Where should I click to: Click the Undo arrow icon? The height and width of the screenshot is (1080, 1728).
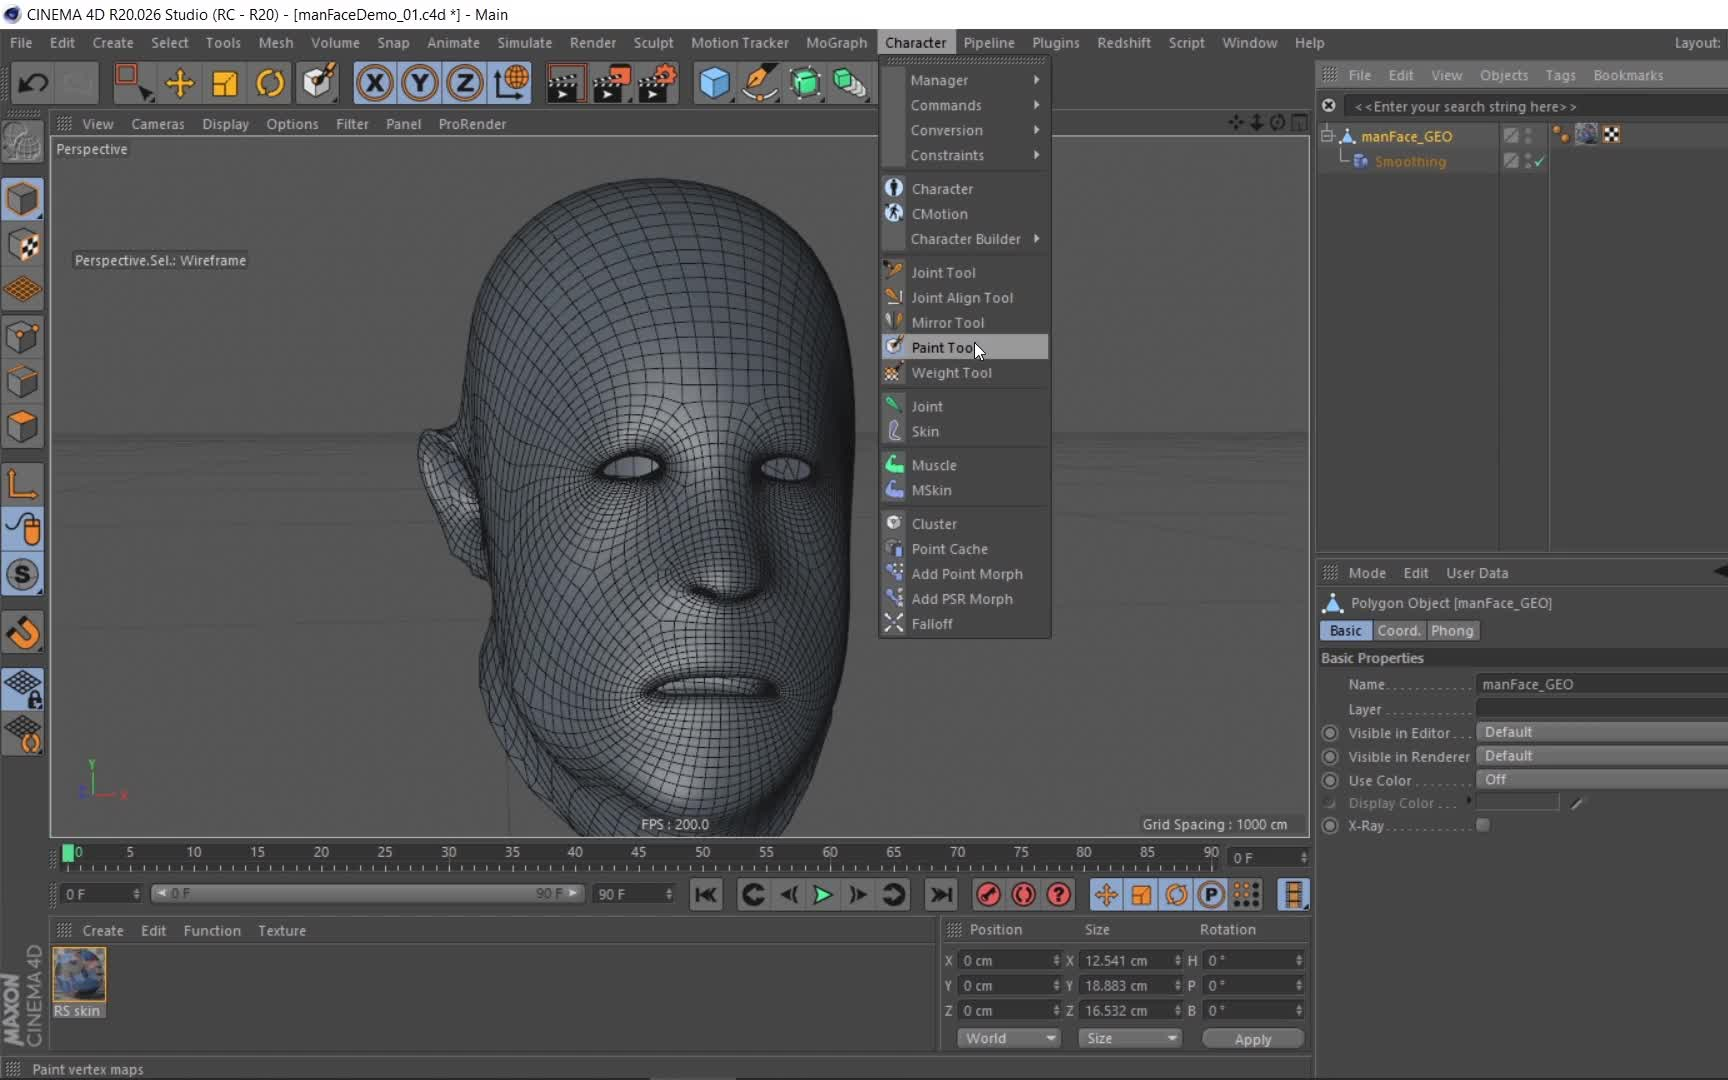tap(32, 83)
